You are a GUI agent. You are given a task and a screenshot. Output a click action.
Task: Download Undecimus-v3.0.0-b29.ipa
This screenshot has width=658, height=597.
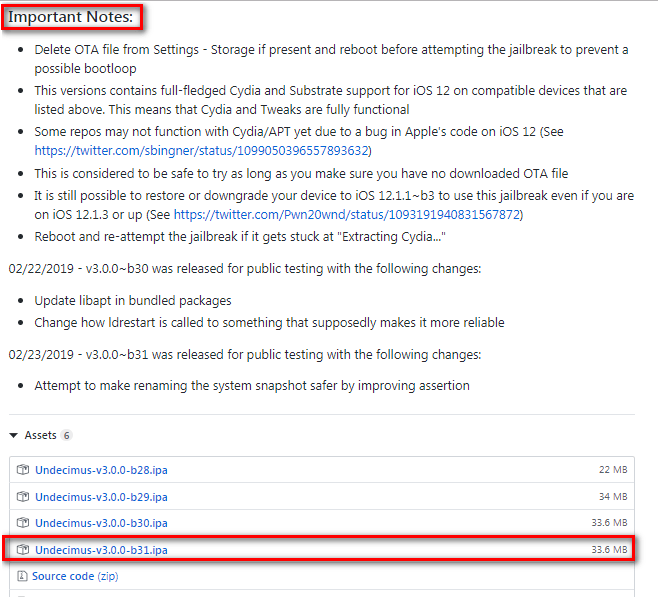(x=101, y=497)
